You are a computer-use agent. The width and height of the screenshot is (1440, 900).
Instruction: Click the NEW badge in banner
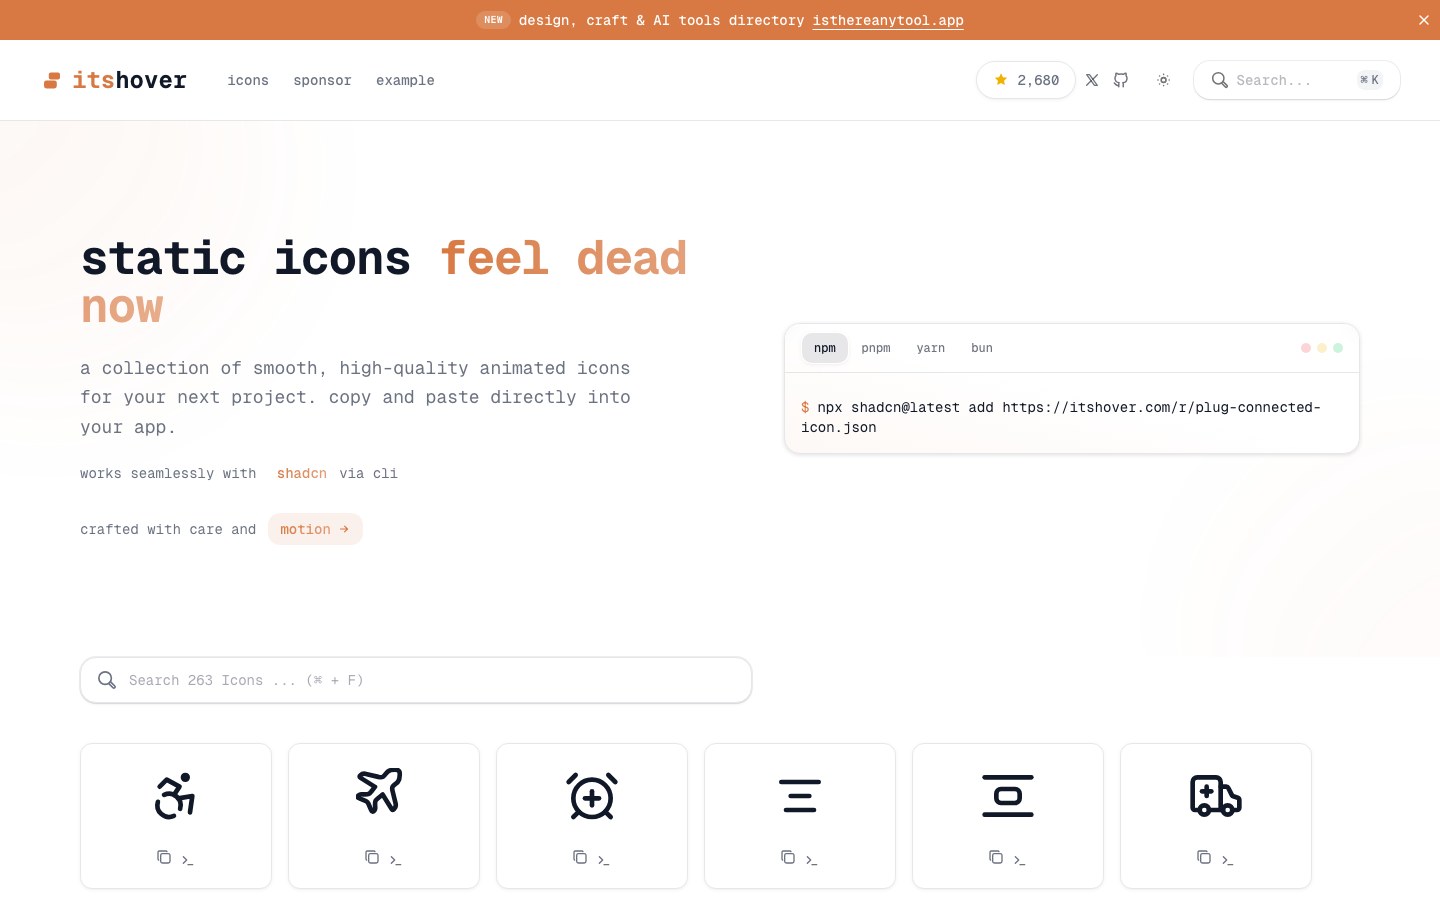[493, 20]
